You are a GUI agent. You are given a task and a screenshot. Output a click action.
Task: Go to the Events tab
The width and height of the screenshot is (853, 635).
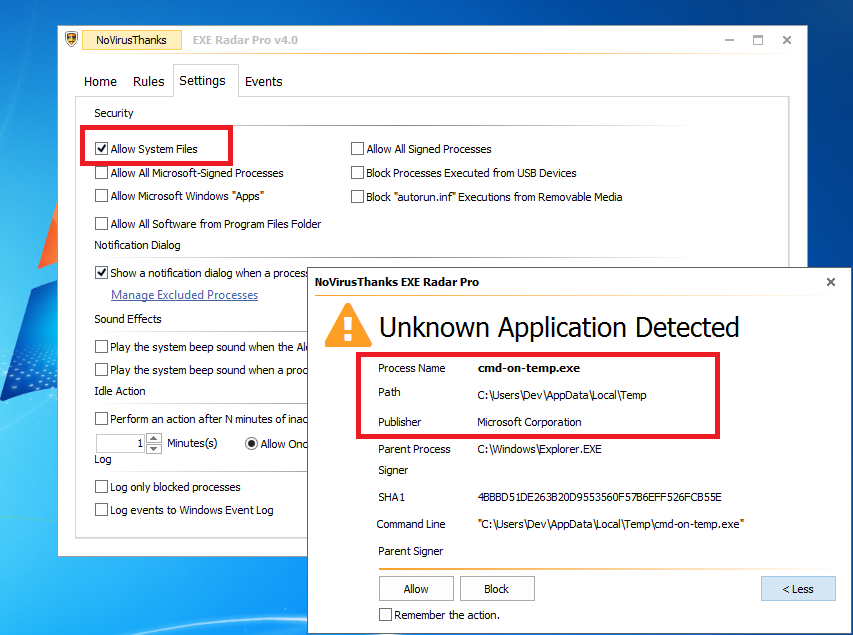[264, 82]
